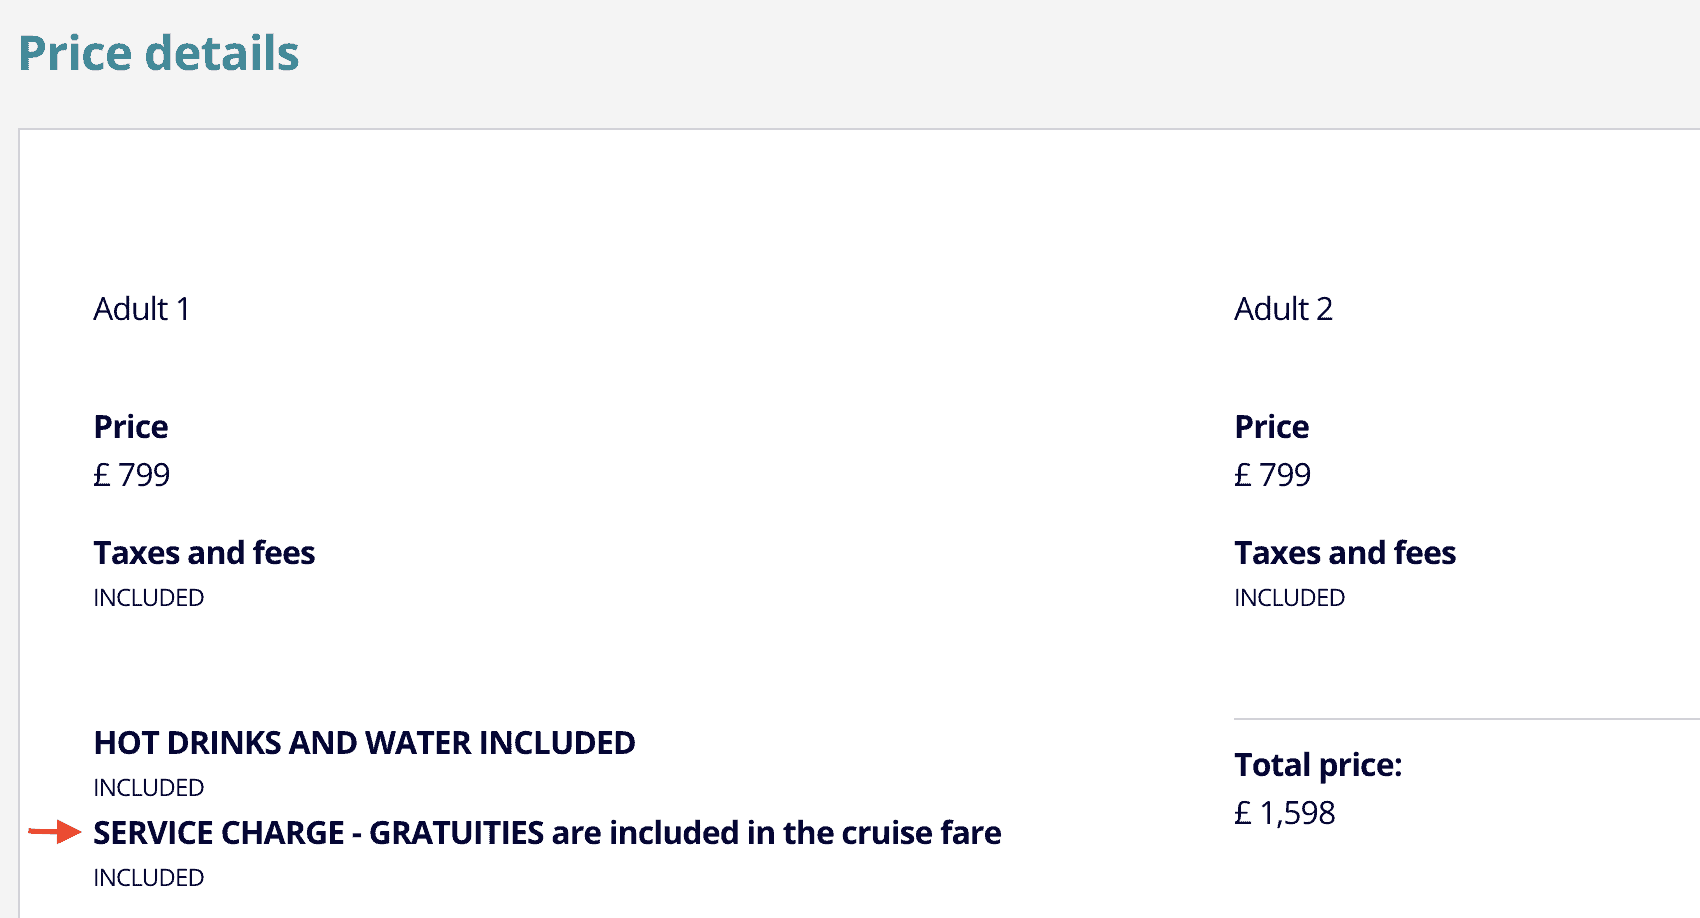This screenshot has height=918, width=1700.
Task: Click INCLUDED below the service charge line
Action: click(x=149, y=878)
